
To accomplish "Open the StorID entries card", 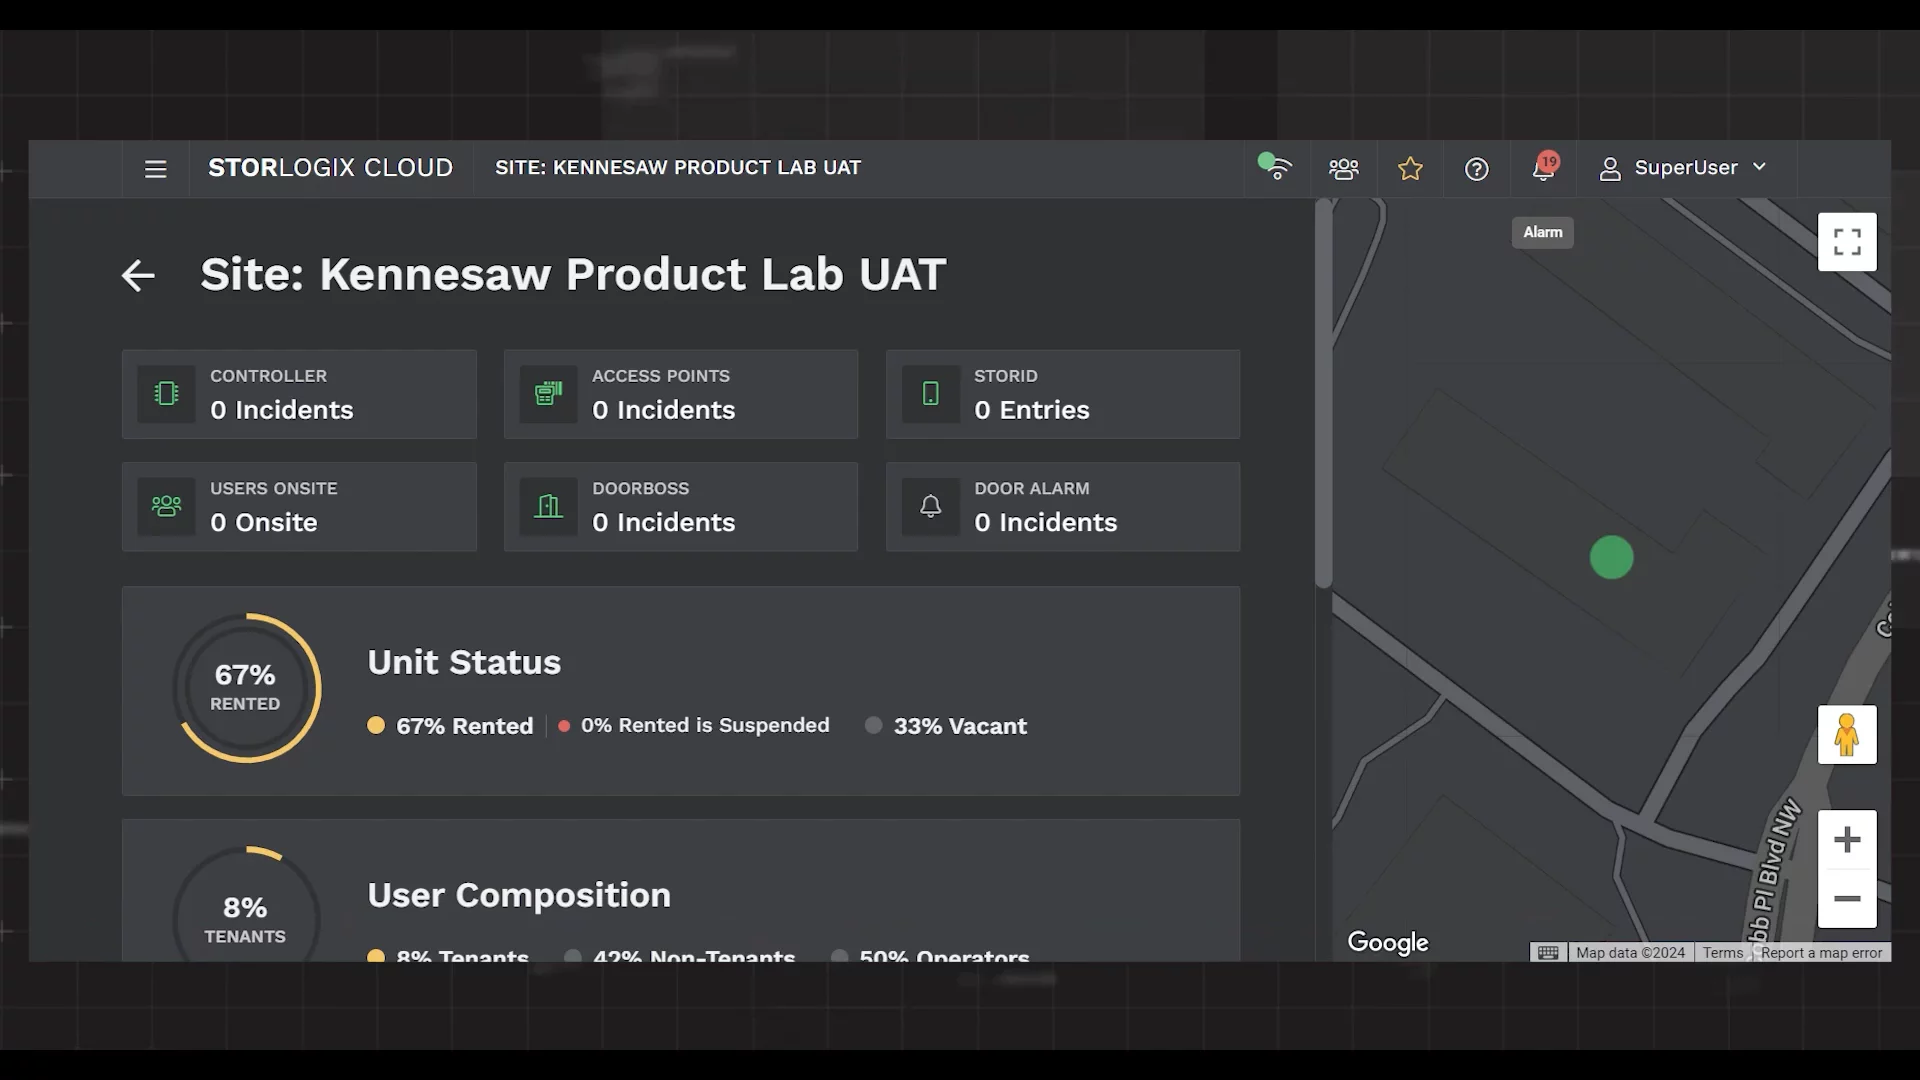I will (1062, 394).
